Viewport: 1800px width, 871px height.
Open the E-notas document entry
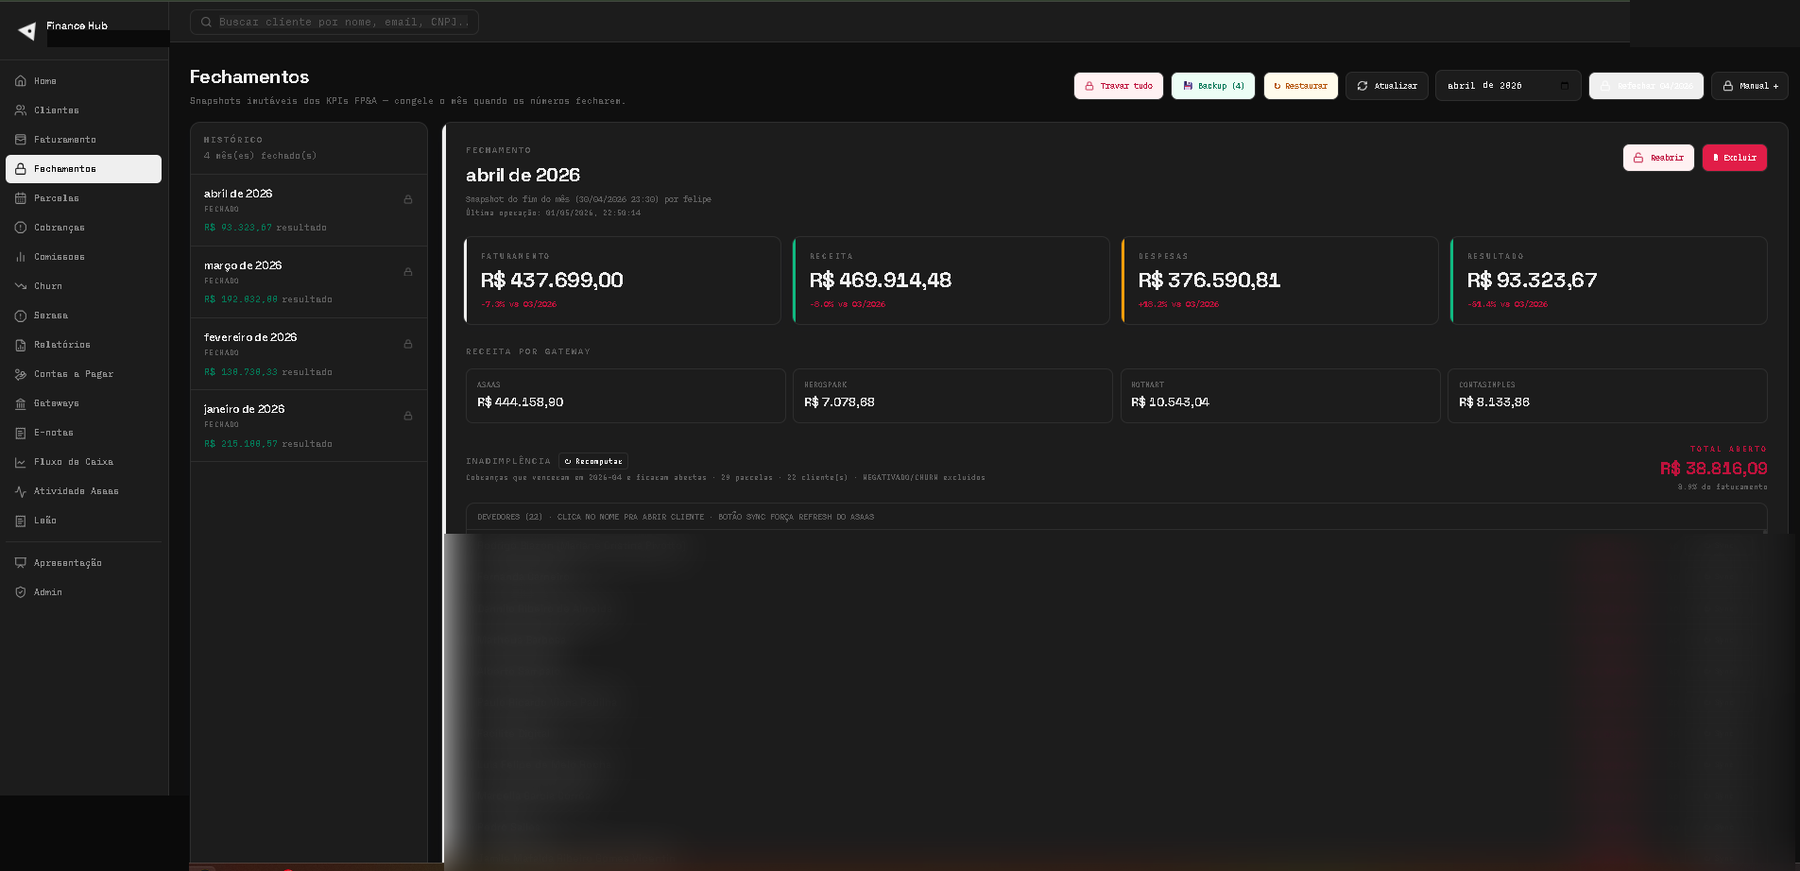83,433
